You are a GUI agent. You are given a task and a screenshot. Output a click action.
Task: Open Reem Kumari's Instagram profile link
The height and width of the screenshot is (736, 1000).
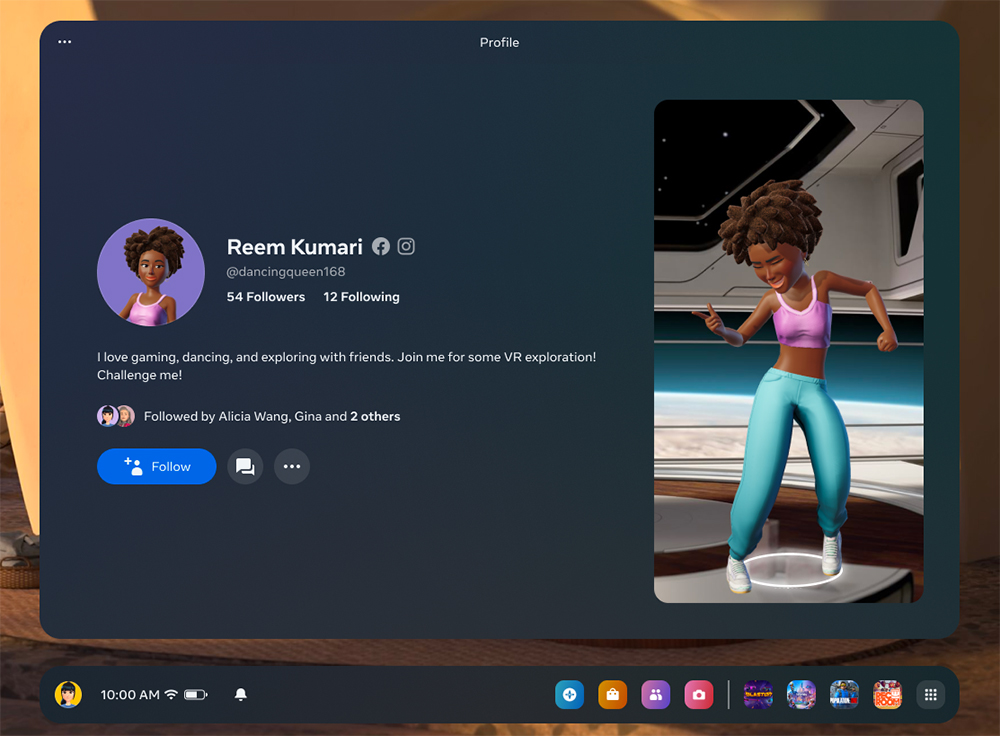coord(406,246)
